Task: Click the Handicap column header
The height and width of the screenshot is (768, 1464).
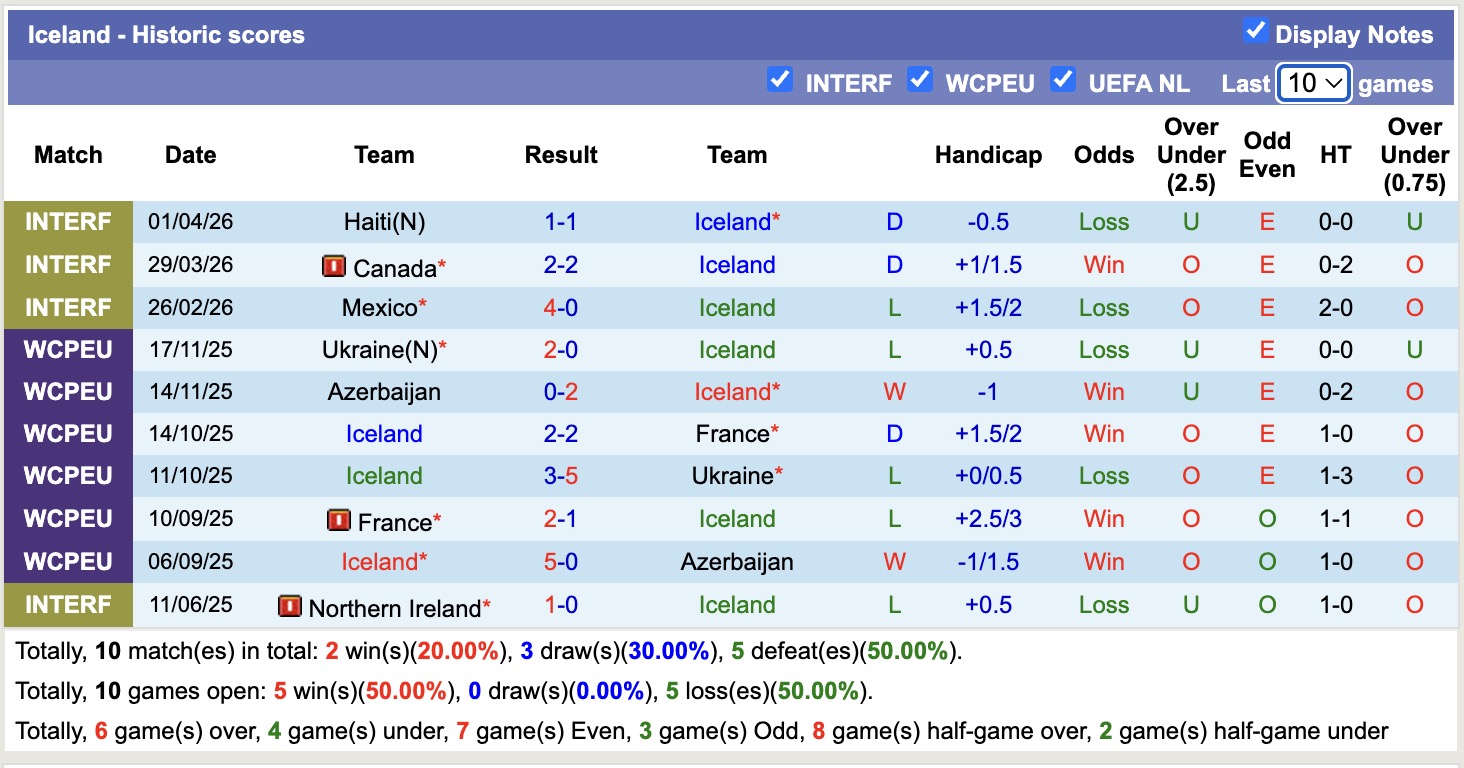Action: click(988, 155)
